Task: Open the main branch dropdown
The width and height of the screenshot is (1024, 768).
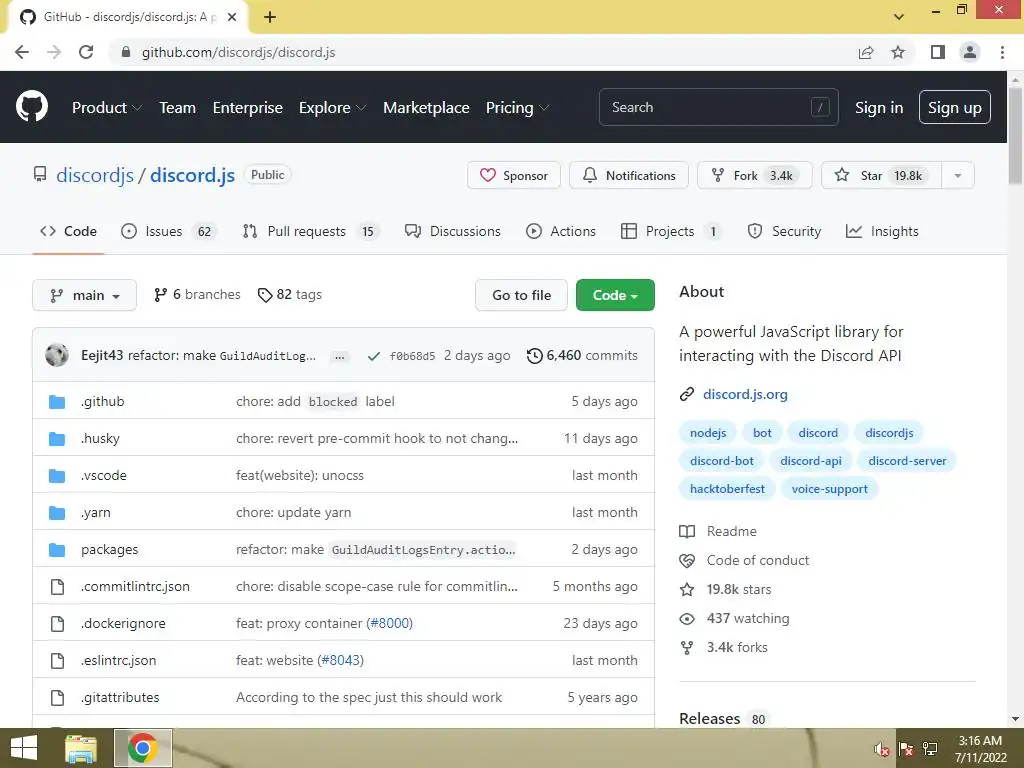Action: pos(84,295)
